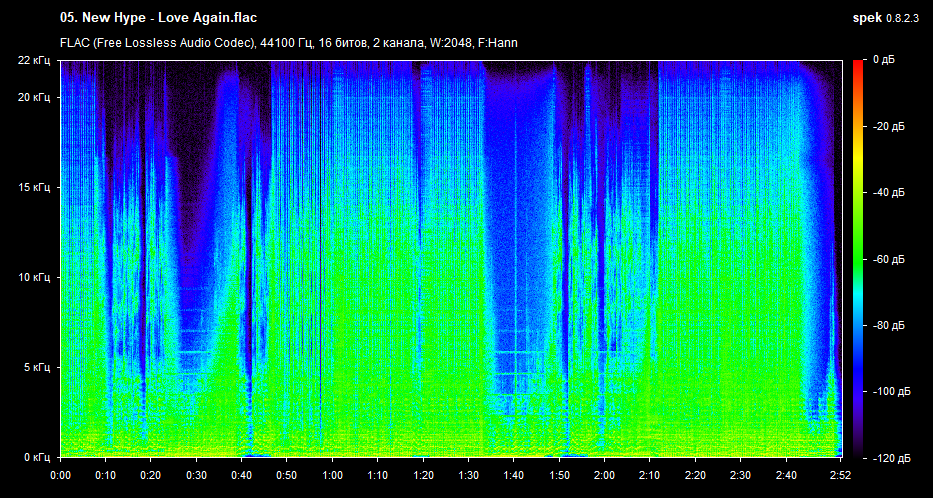Viewport: 933px width, 498px height.
Task: Click inside the spectrogram plot area
Action: (x=450, y=259)
